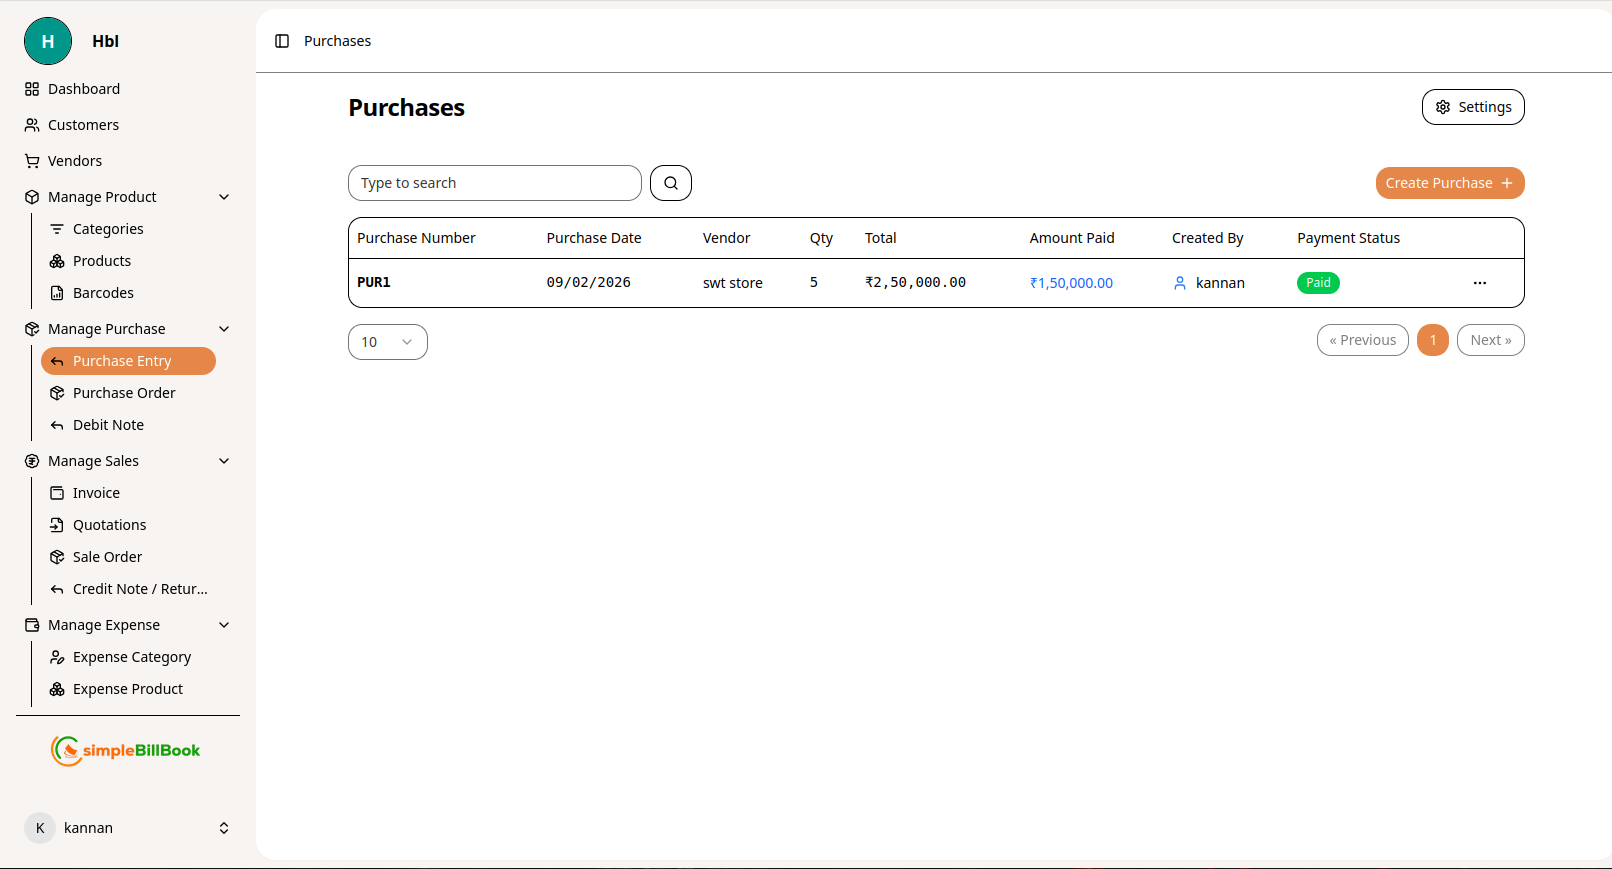This screenshot has width=1612, height=869.
Task: Open the Settings button
Action: [1472, 107]
